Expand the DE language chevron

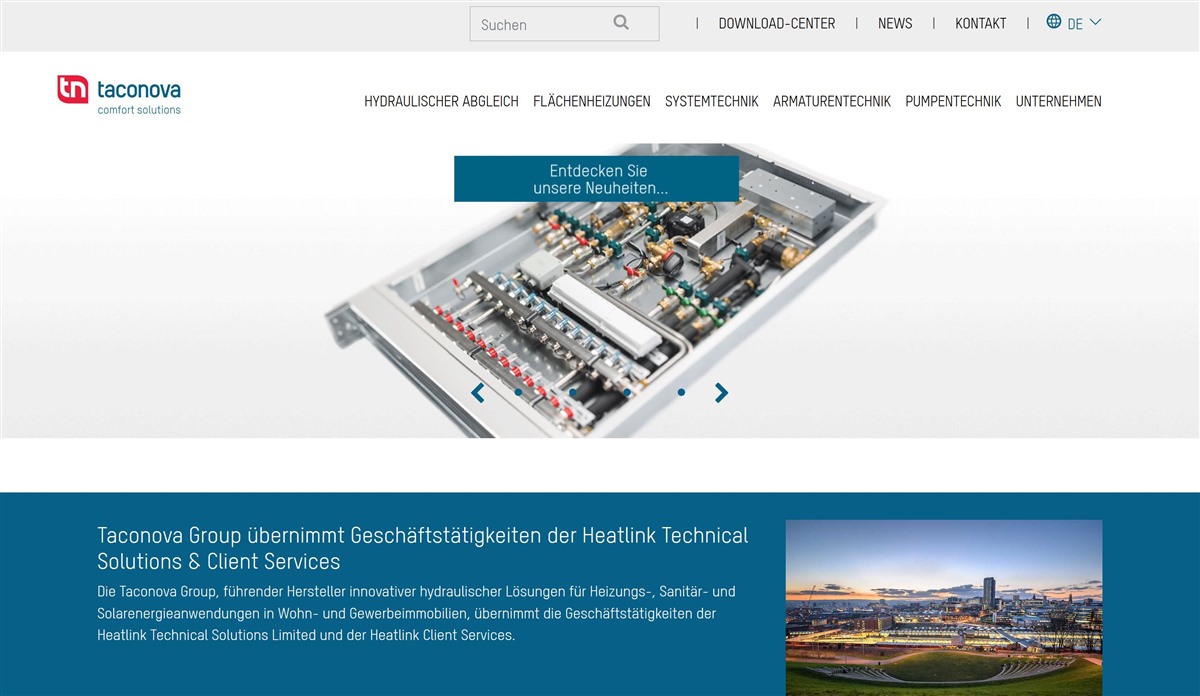pyautogui.click(x=1095, y=22)
